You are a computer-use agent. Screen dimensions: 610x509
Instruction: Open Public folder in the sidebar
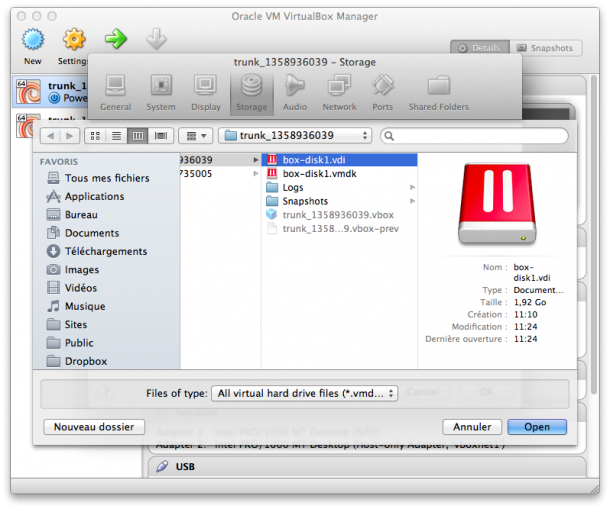[70, 342]
